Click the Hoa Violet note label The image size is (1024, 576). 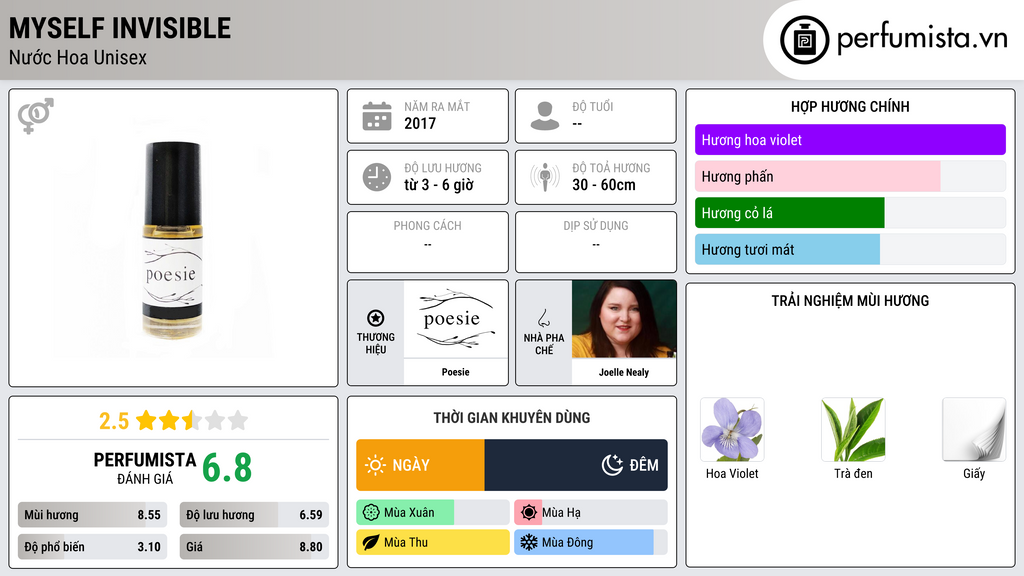[x=732, y=473]
